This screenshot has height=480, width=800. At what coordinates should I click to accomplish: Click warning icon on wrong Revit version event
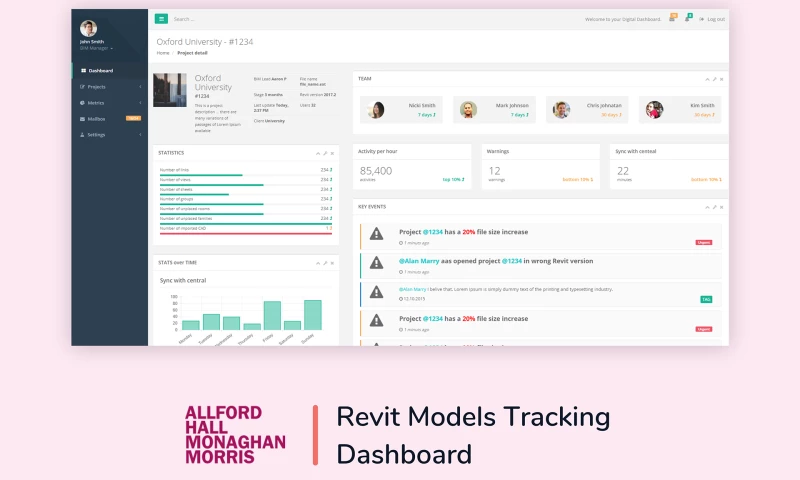click(377, 263)
